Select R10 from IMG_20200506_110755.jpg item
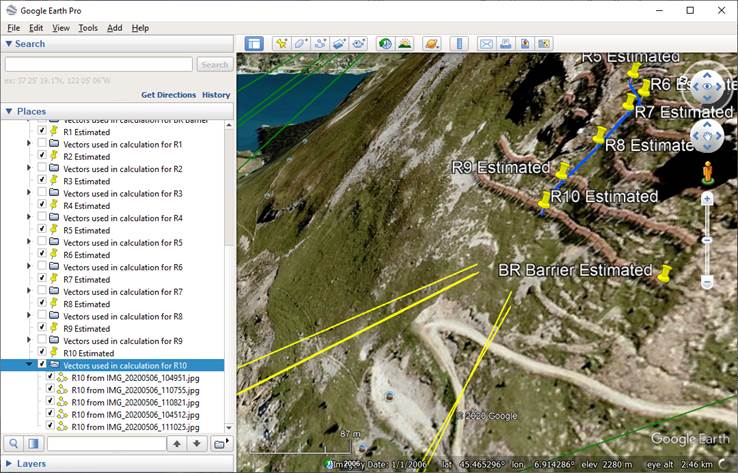The width and height of the screenshot is (738, 473). [x=135, y=390]
